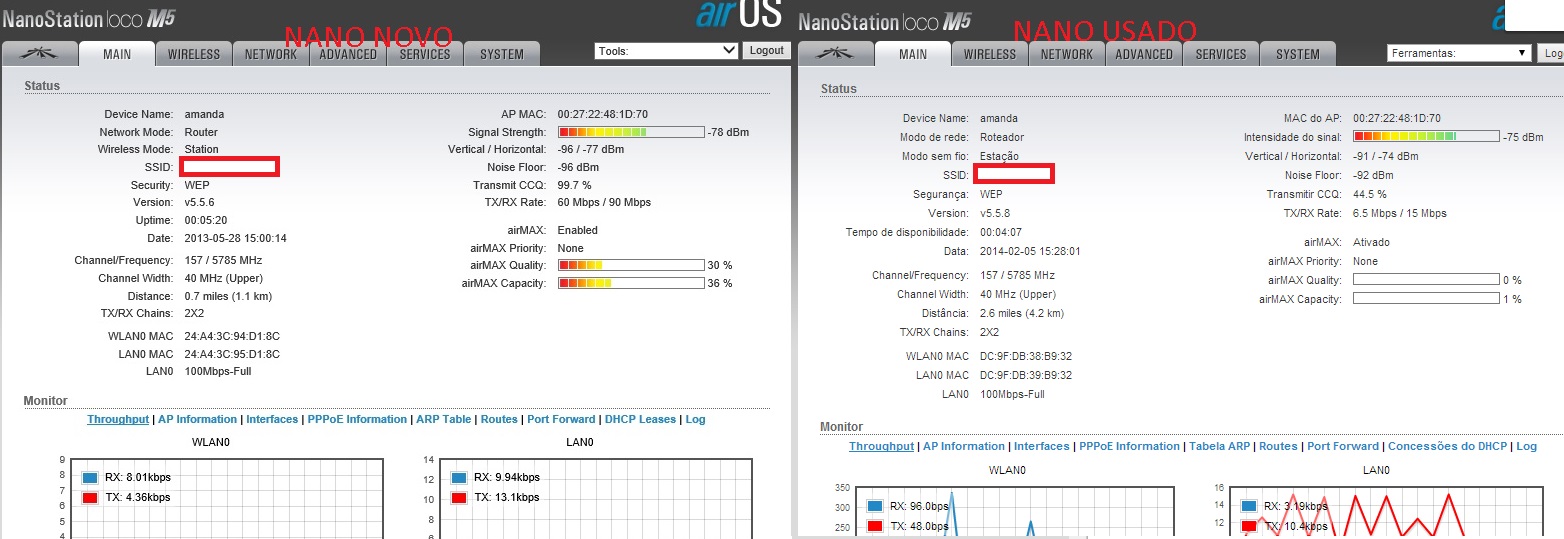Open the NETWORK tab in left window
The width and height of the screenshot is (1564, 539).
tap(271, 54)
